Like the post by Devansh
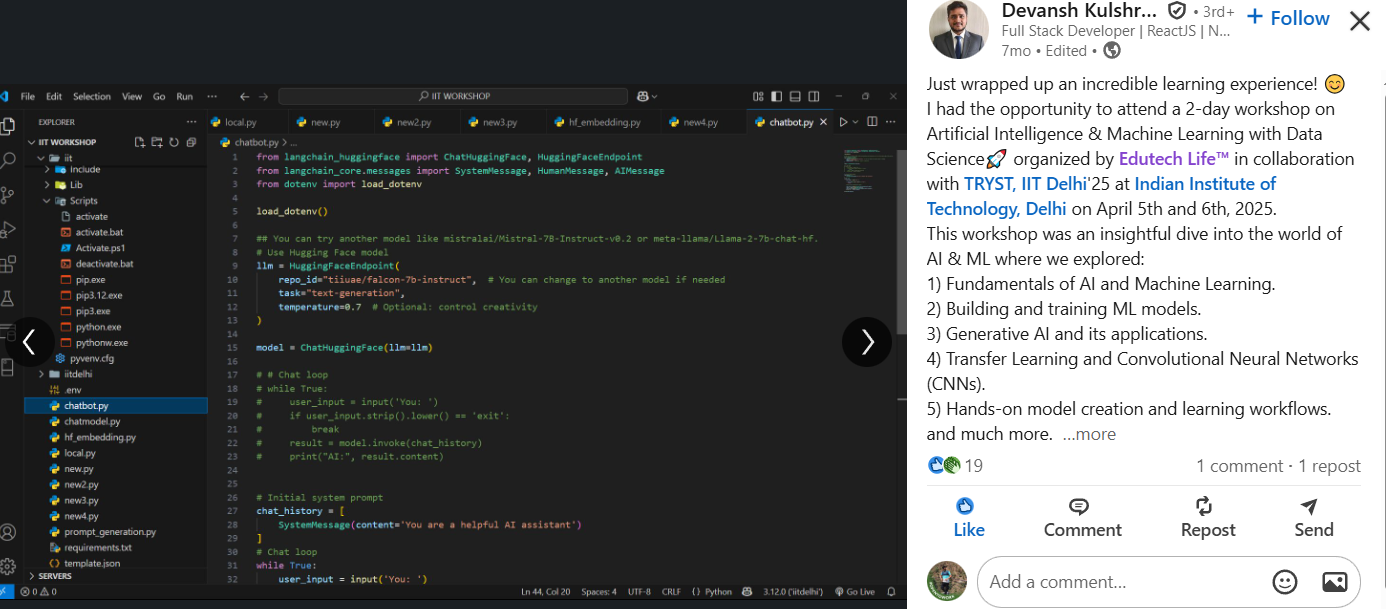The height and width of the screenshot is (609, 1386). [x=967, y=518]
